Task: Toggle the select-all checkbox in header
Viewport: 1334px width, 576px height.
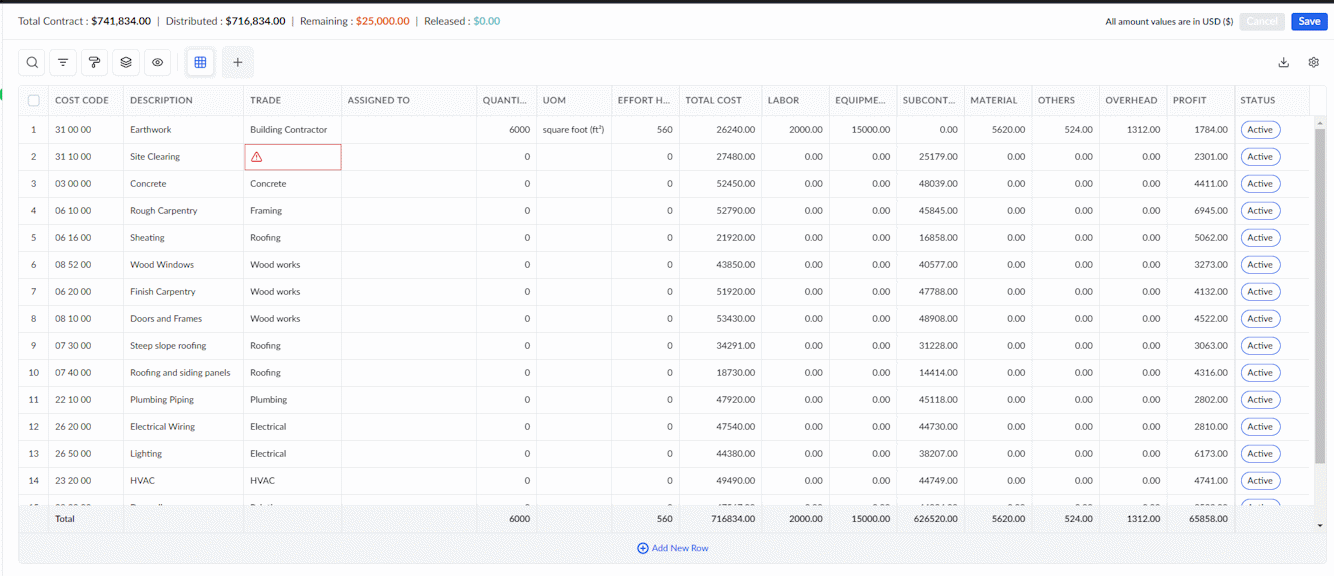Action: pyautogui.click(x=34, y=100)
